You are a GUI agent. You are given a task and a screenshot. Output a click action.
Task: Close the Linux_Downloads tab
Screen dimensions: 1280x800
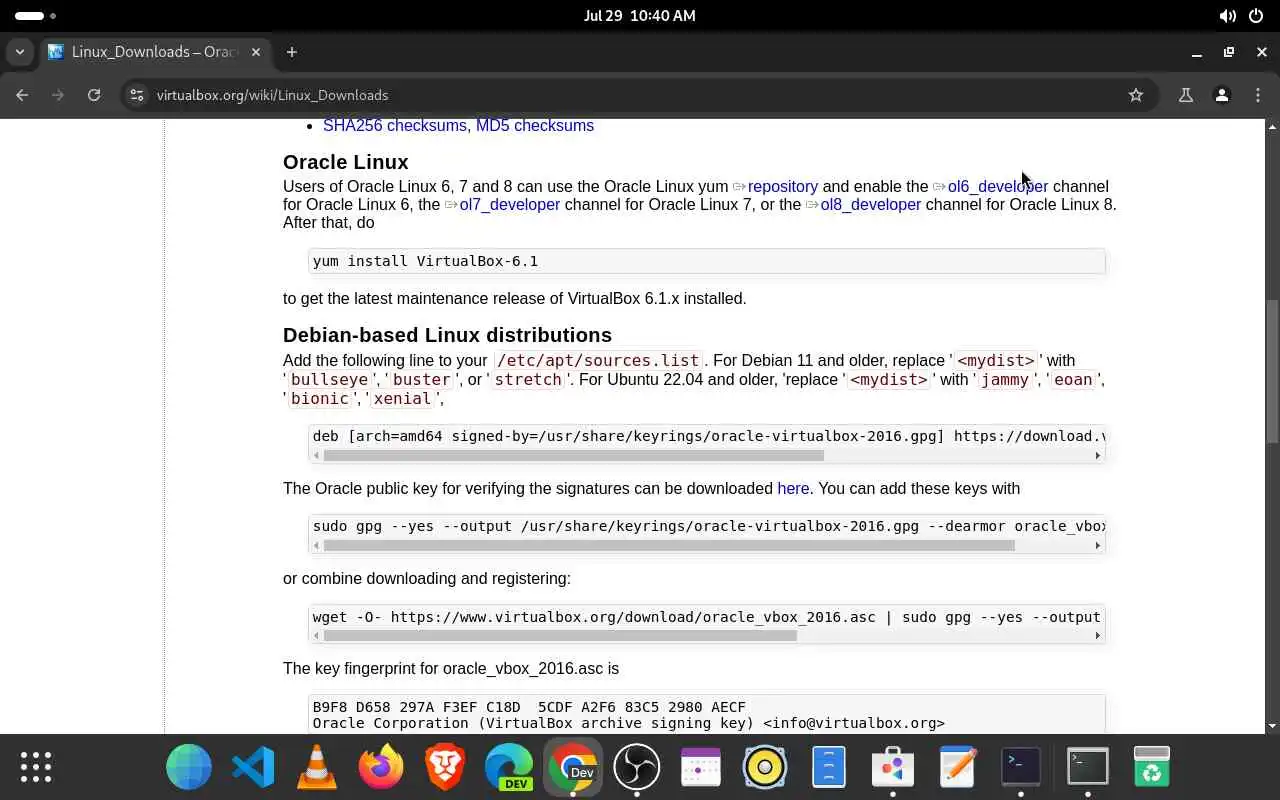coord(257,52)
